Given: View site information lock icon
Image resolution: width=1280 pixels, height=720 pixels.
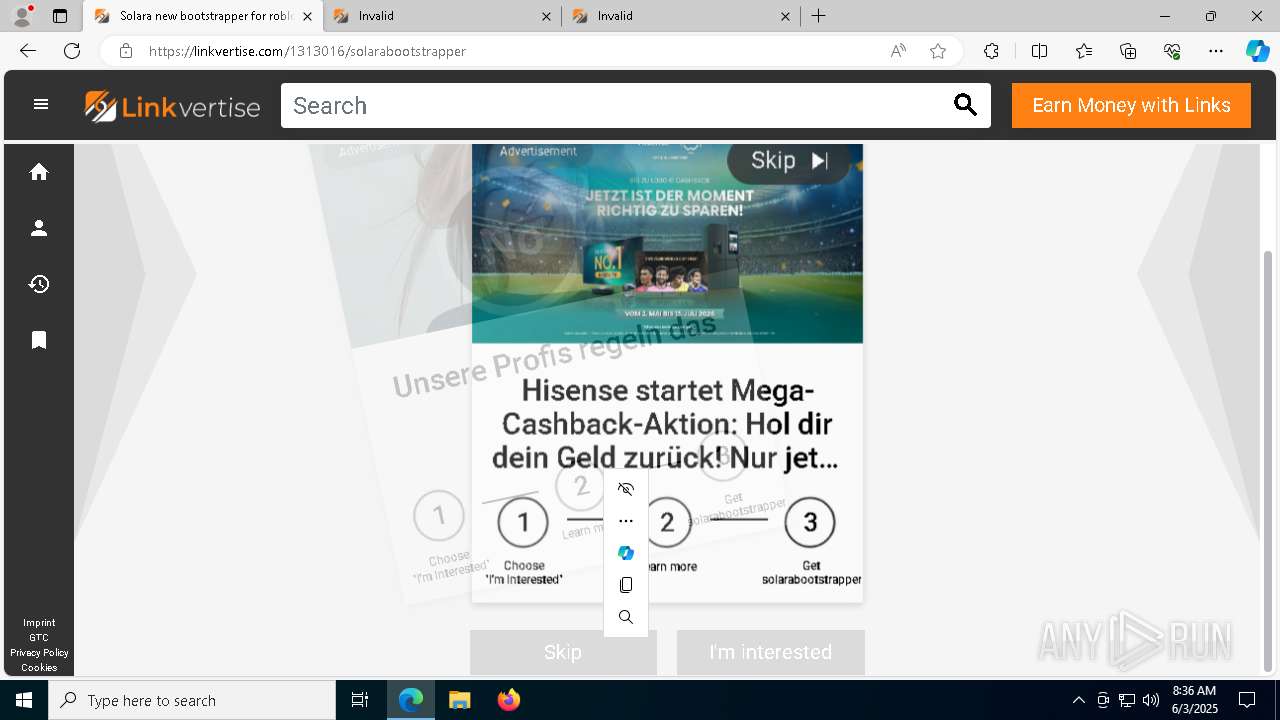Looking at the screenshot, I should [x=126, y=51].
